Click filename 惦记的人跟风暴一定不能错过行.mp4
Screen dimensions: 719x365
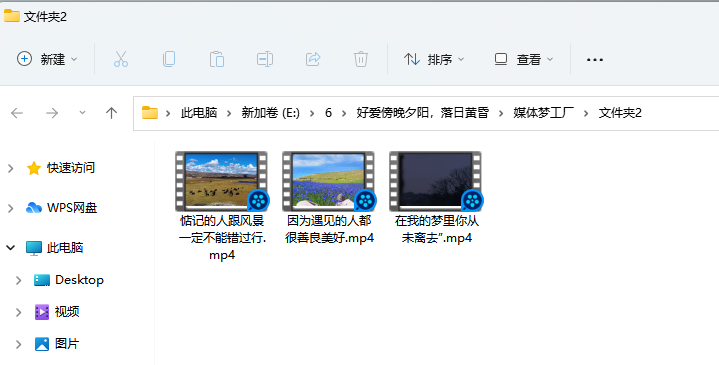pos(222,238)
